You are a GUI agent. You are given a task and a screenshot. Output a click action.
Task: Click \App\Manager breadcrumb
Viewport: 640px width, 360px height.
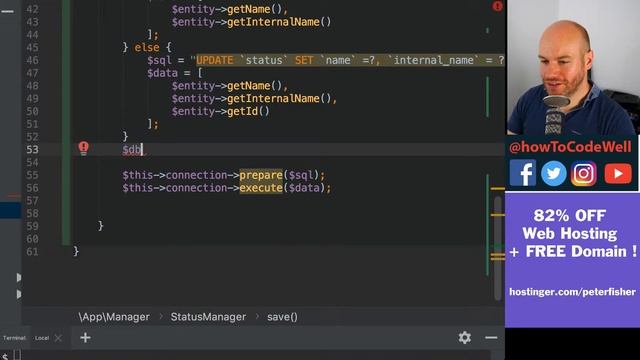click(114, 317)
